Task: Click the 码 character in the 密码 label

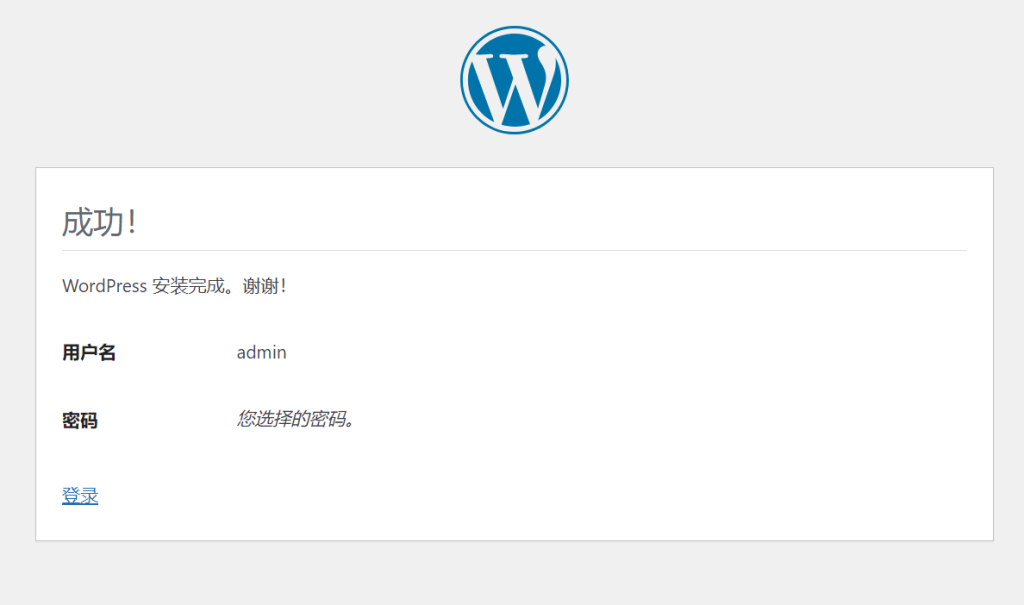Action: pyautogui.click(x=89, y=421)
